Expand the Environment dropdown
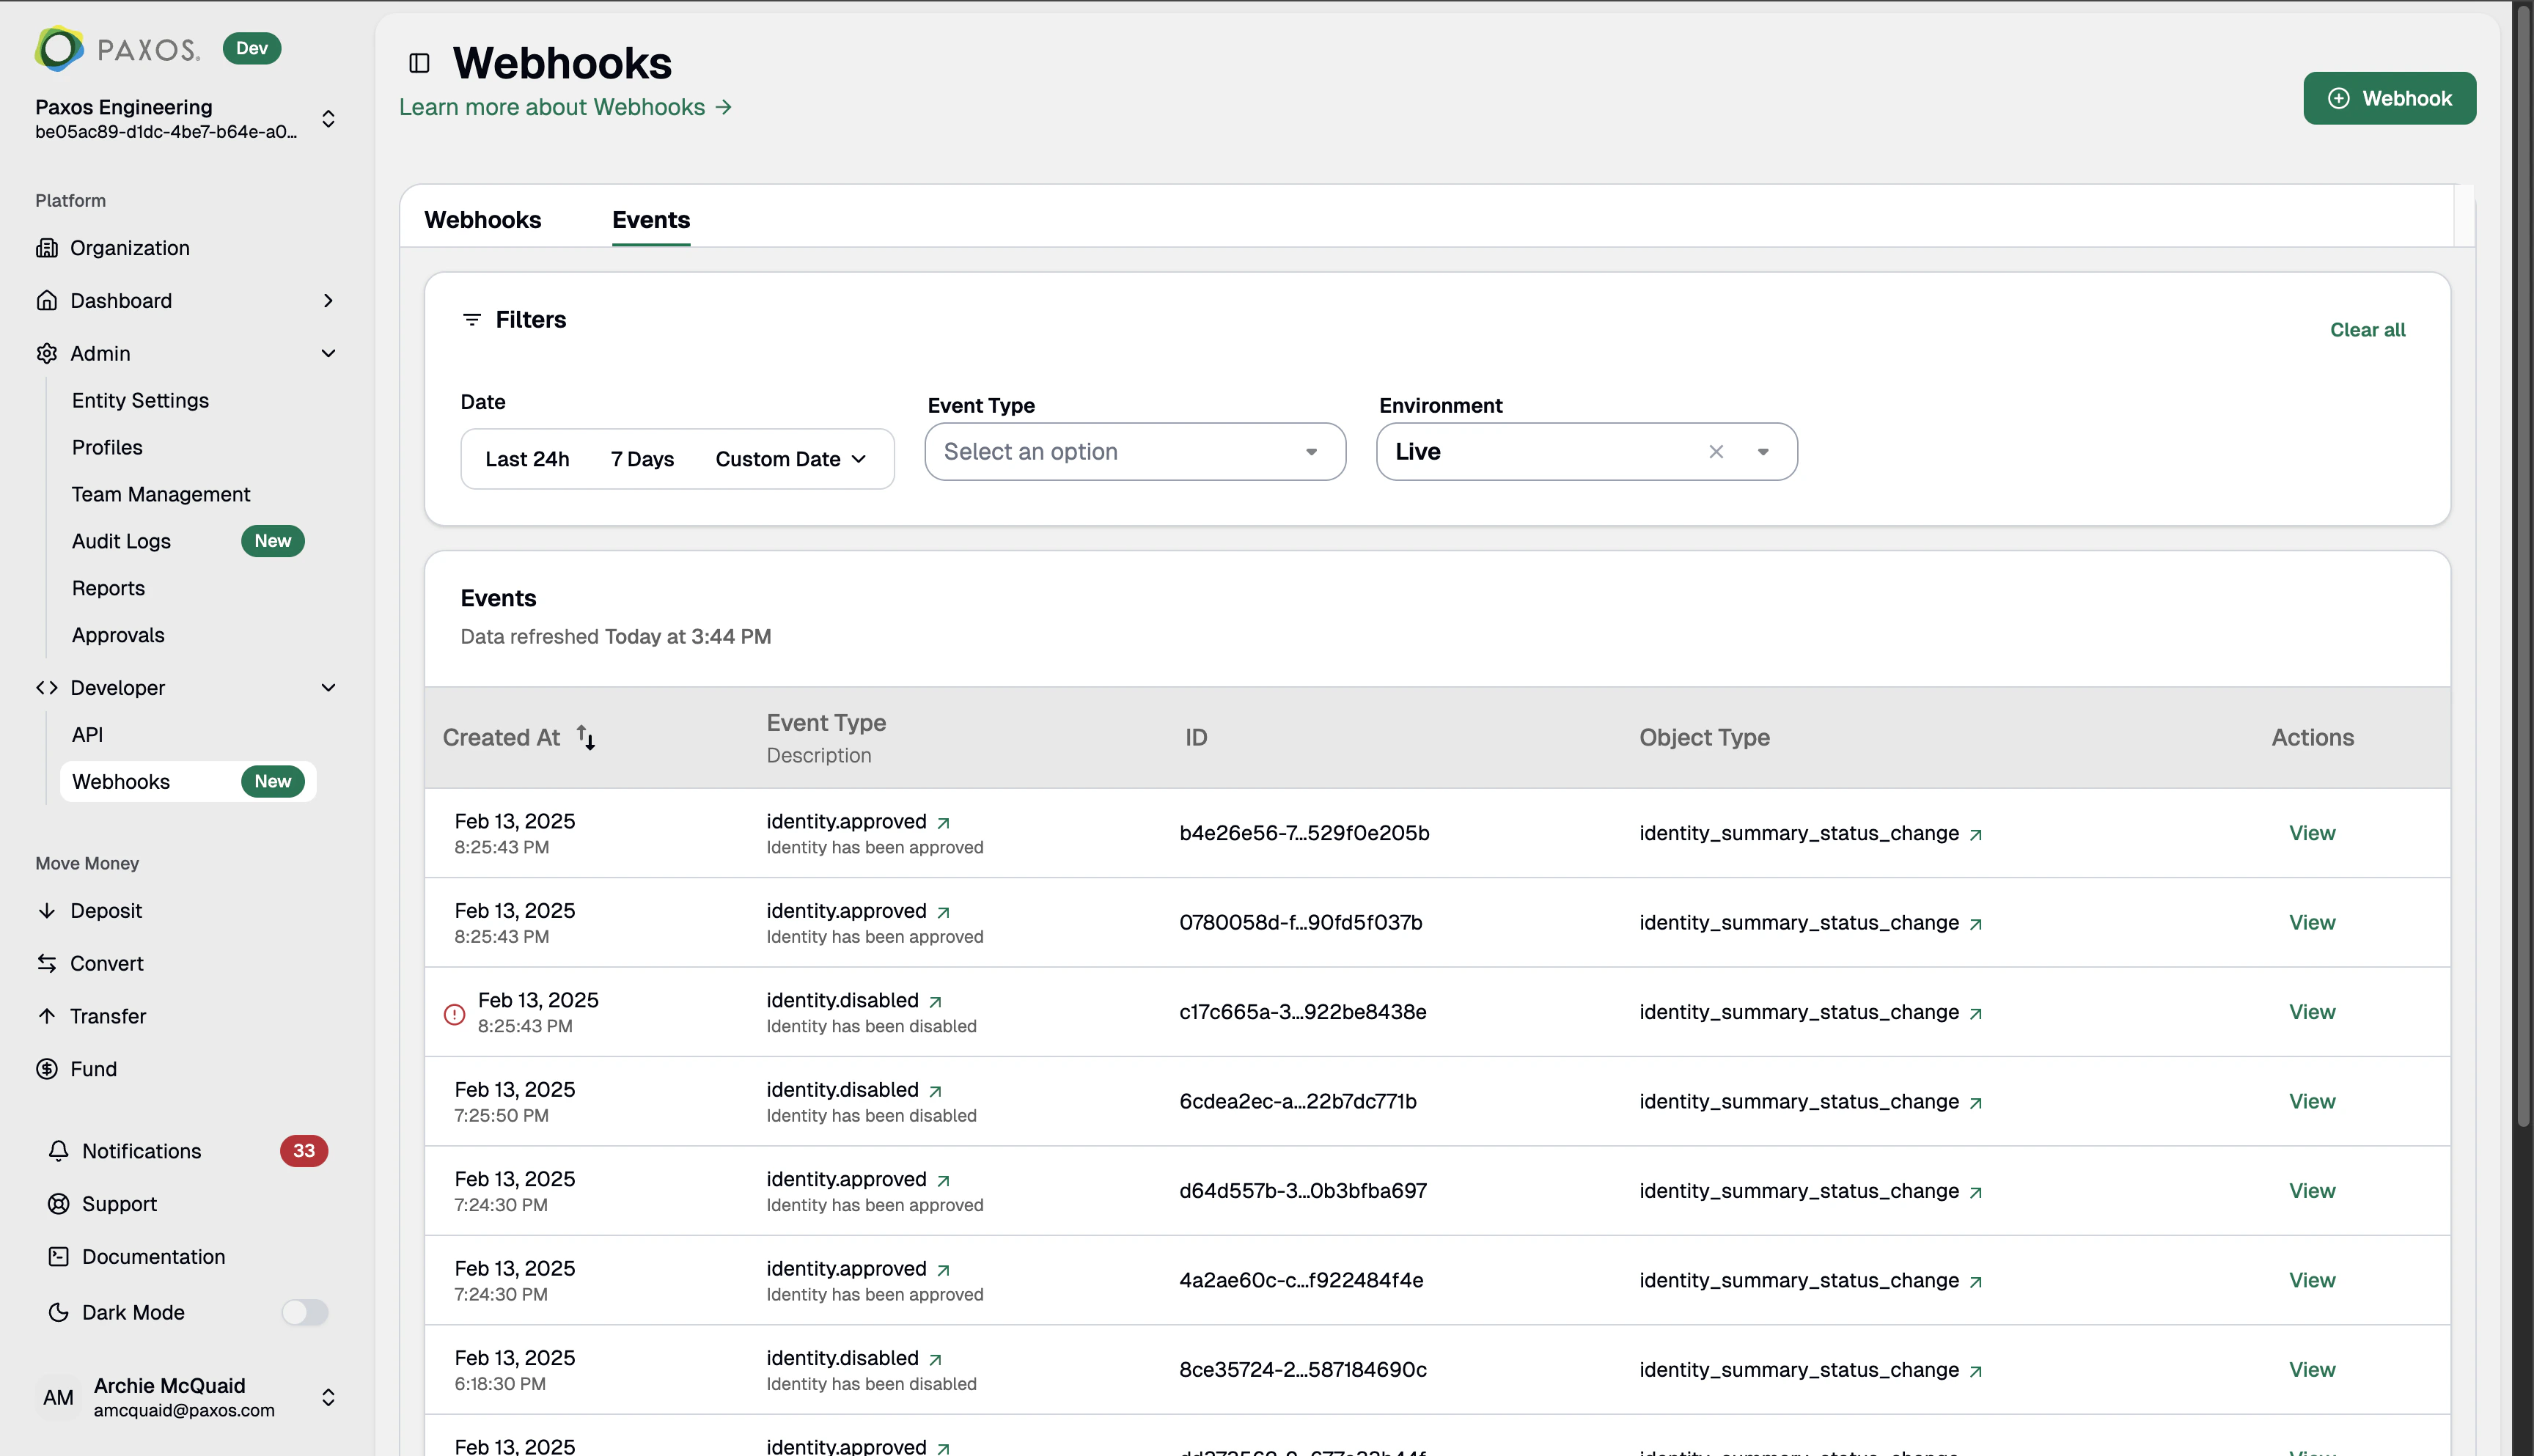 (1763, 451)
